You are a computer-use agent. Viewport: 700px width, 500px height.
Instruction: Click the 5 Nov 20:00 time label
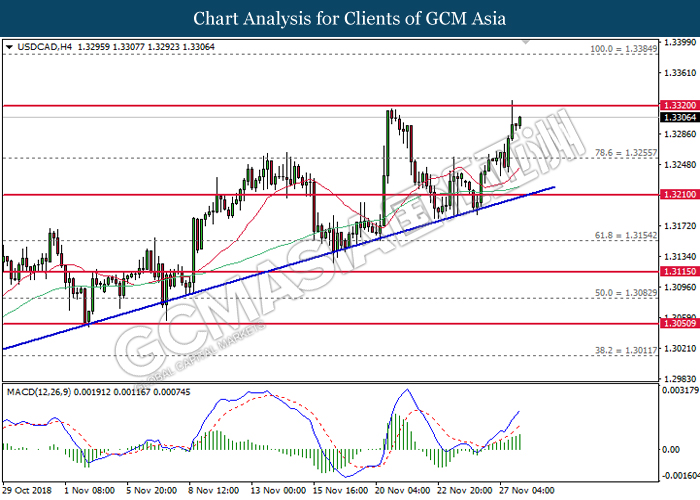click(151, 490)
